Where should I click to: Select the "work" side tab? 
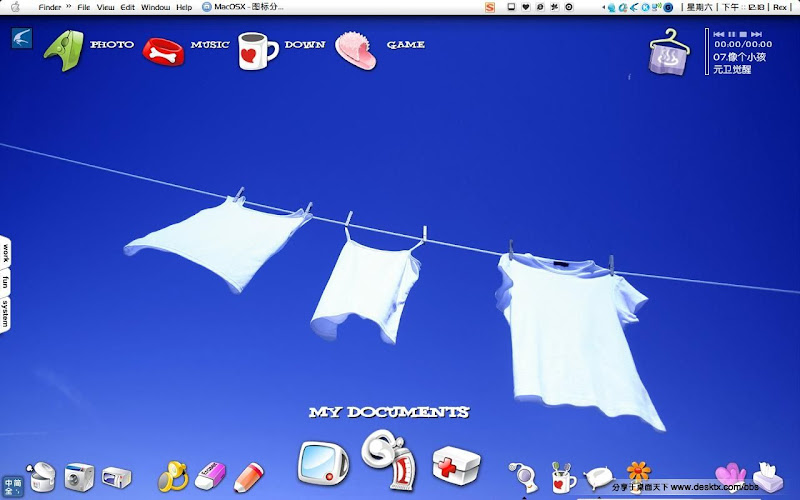pyautogui.click(x=5, y=251)
